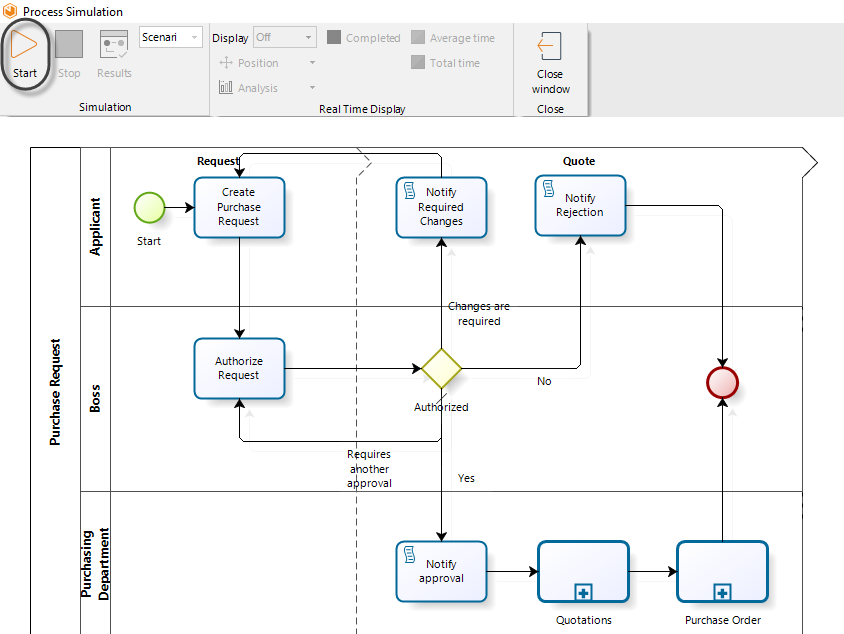Click the 'No' flow label
Screen dimensions: 844x634
(x=544, y=381)
